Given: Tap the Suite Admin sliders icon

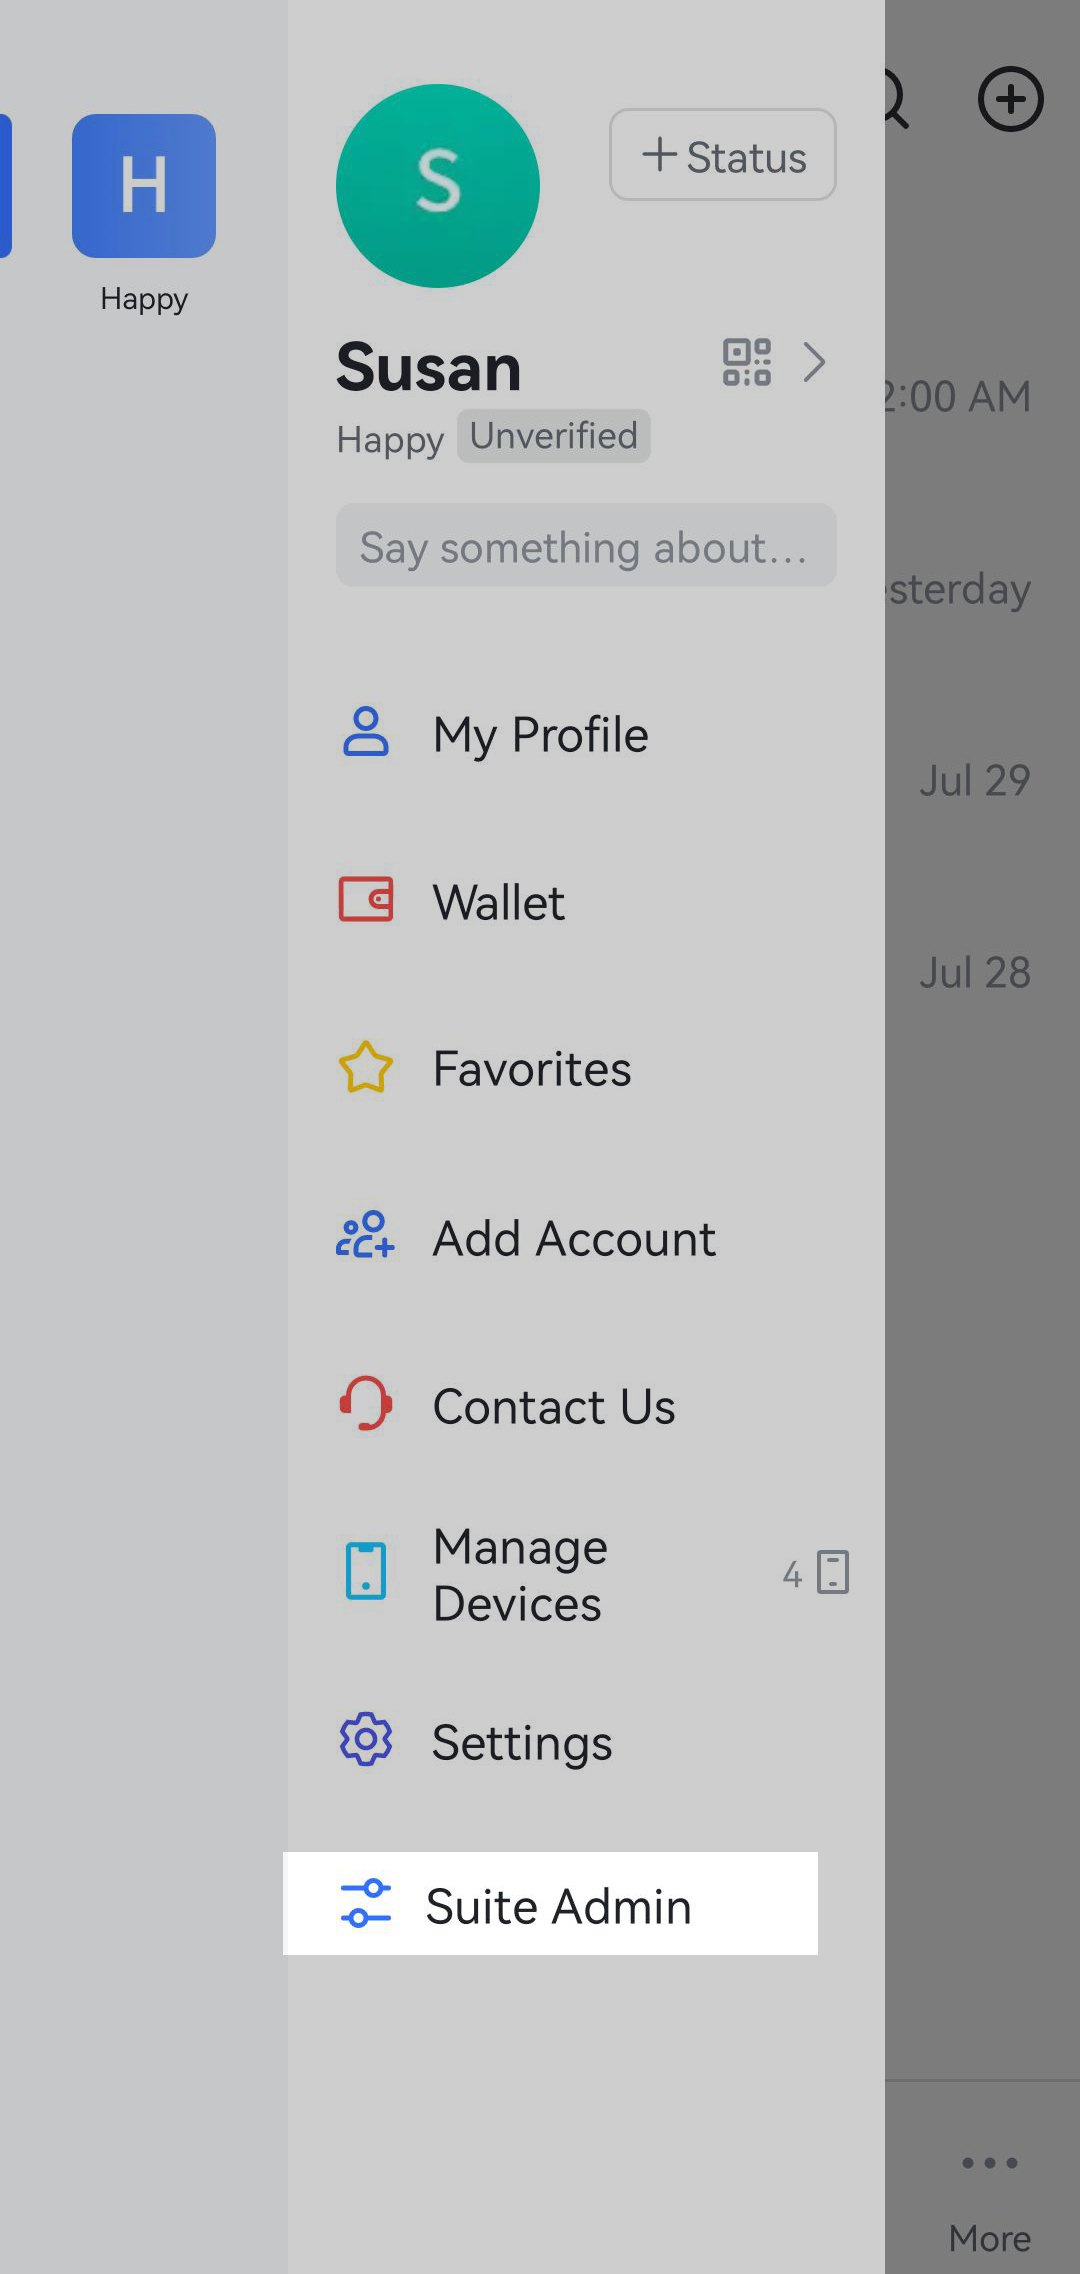Looking at the screenshot, I should (366, 1903).
